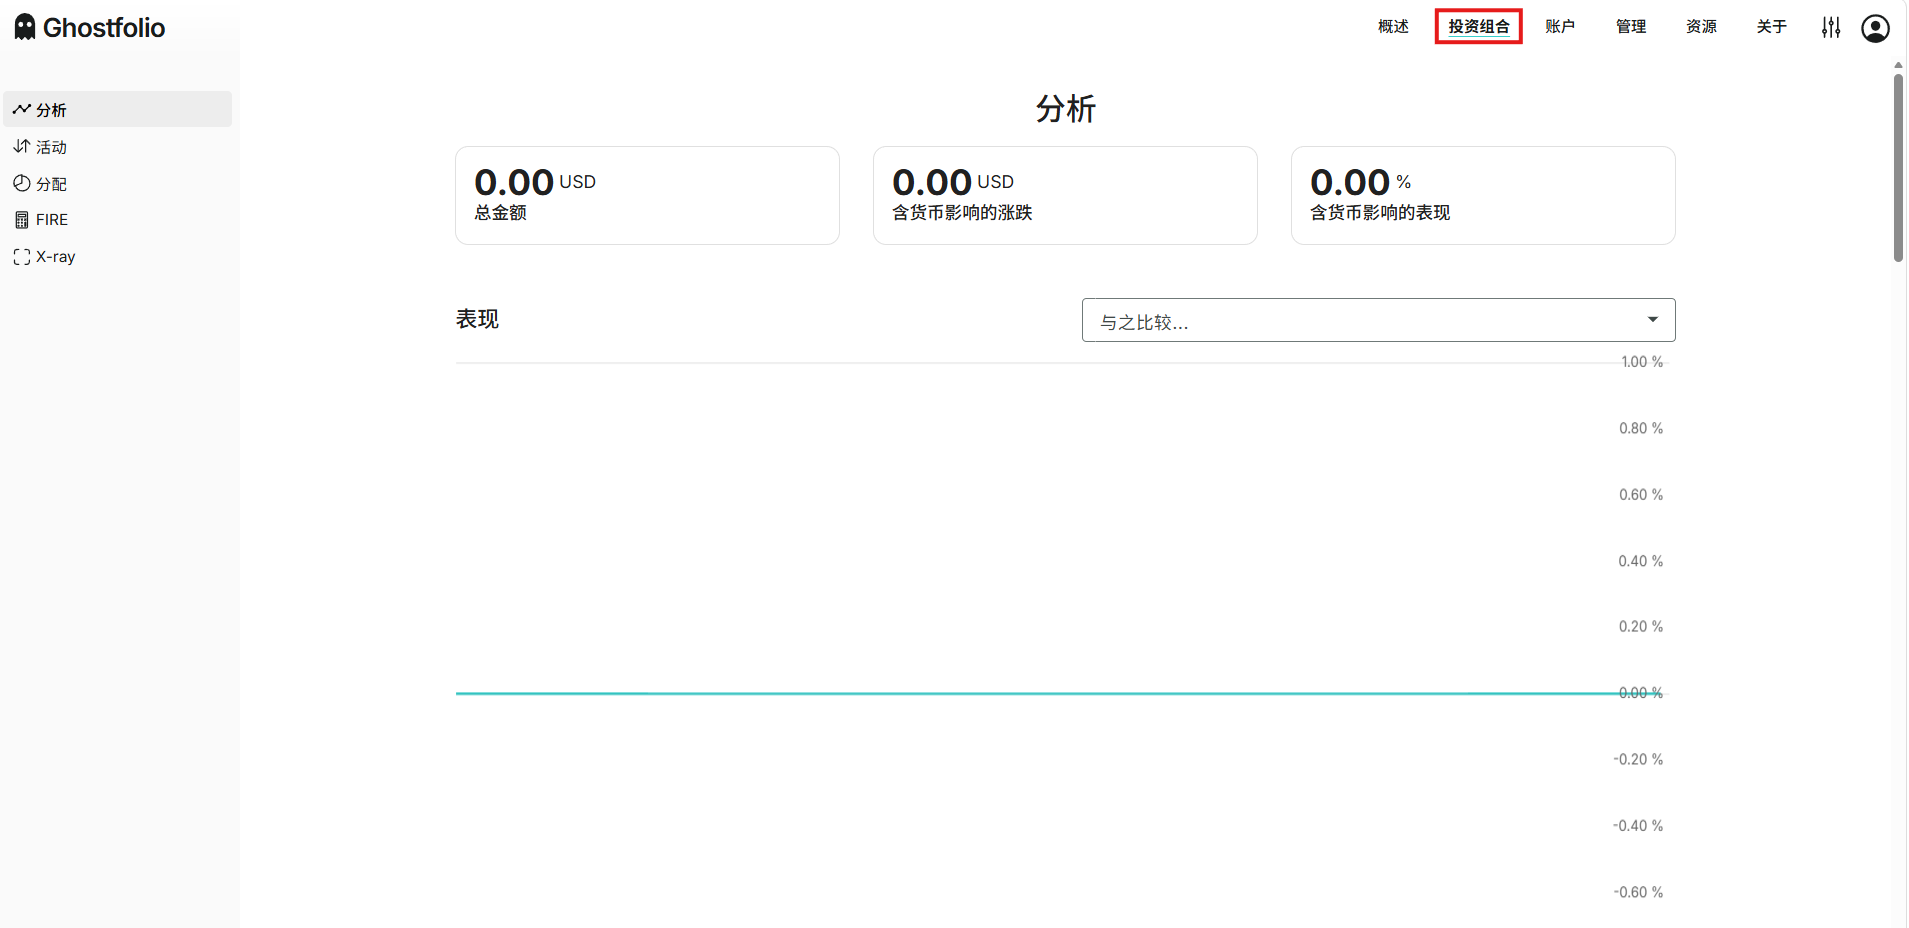Click the 活动 swap arrows icon

(x=21, y=146)
